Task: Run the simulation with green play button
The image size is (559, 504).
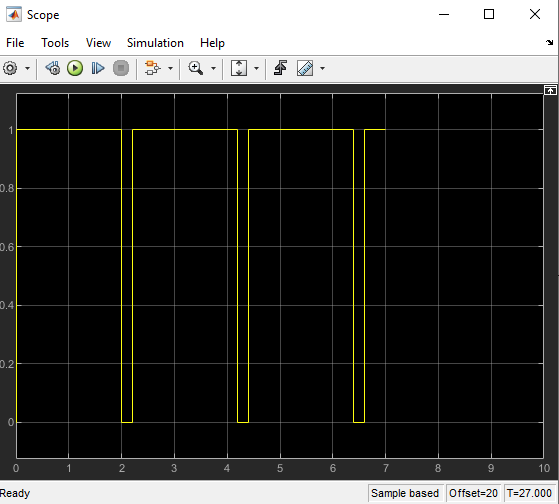Action: (x=75, y=68)
